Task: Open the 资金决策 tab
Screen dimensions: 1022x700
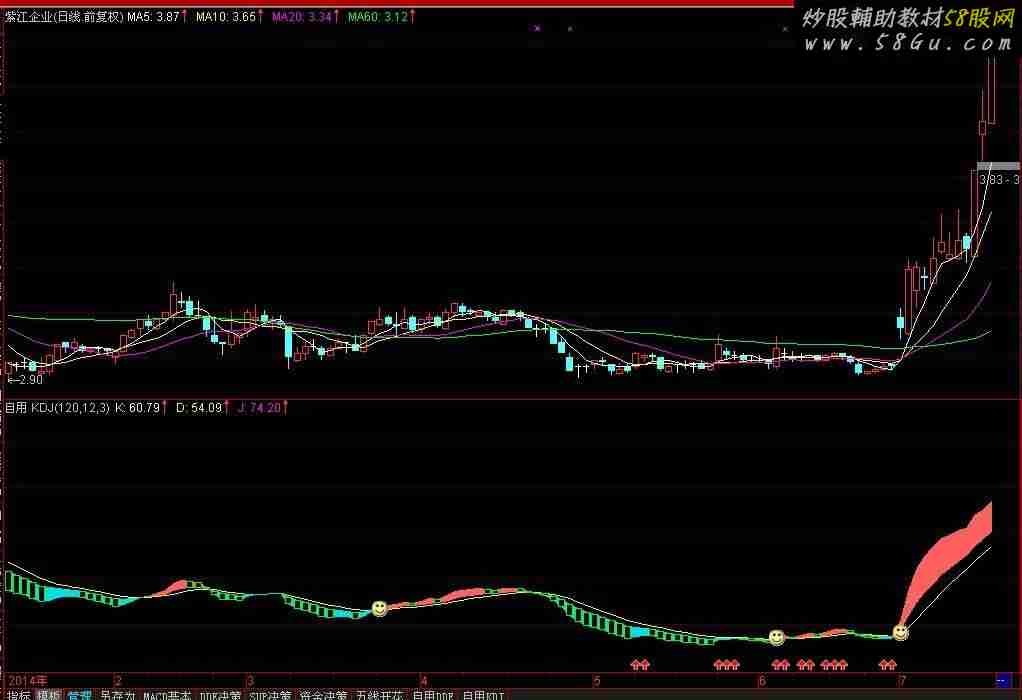Action: 323,695
